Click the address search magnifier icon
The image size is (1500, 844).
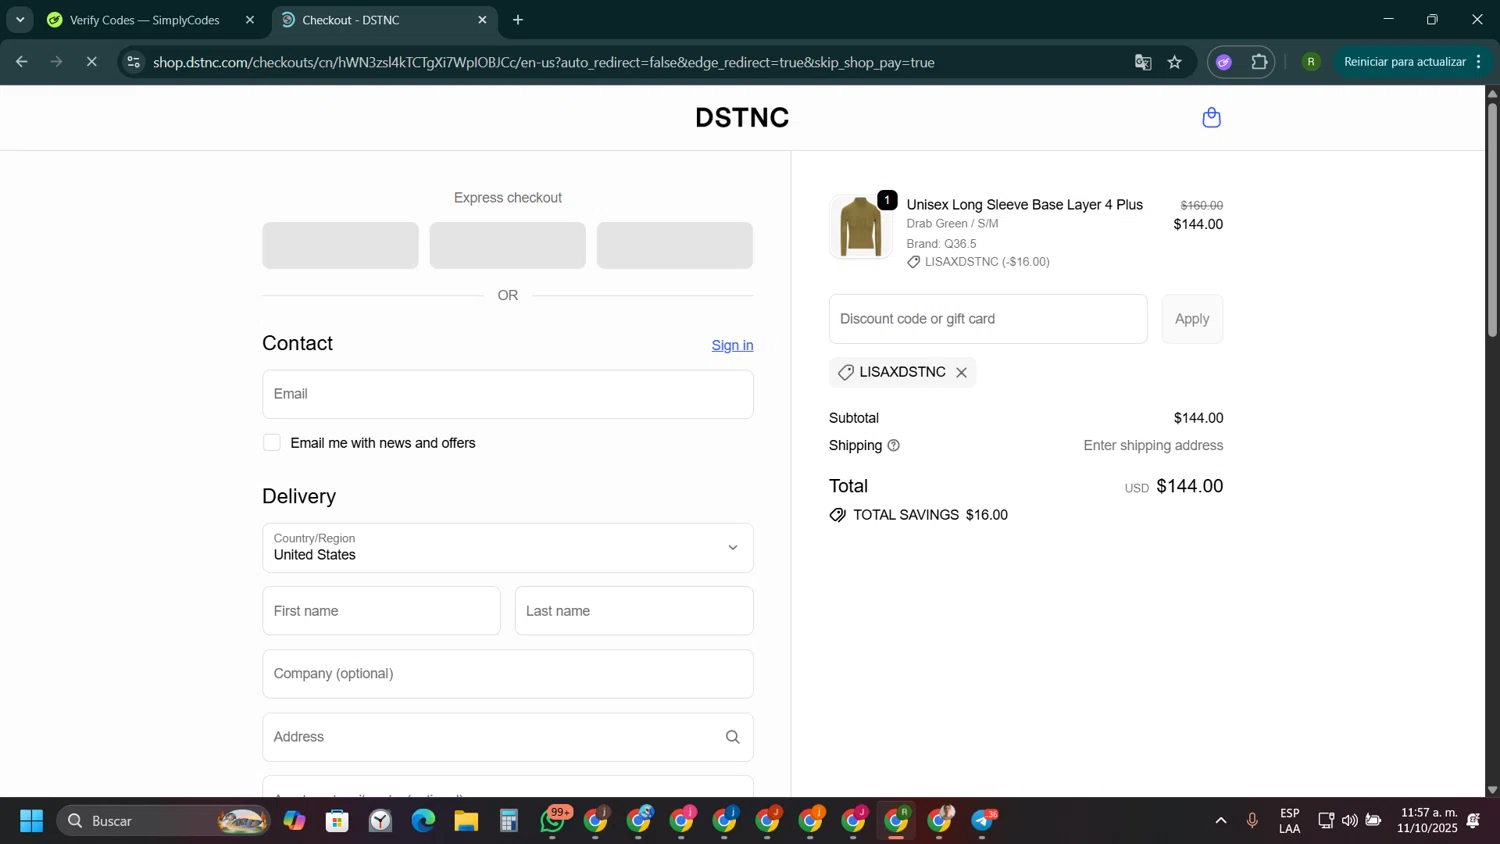click(732, 737)
